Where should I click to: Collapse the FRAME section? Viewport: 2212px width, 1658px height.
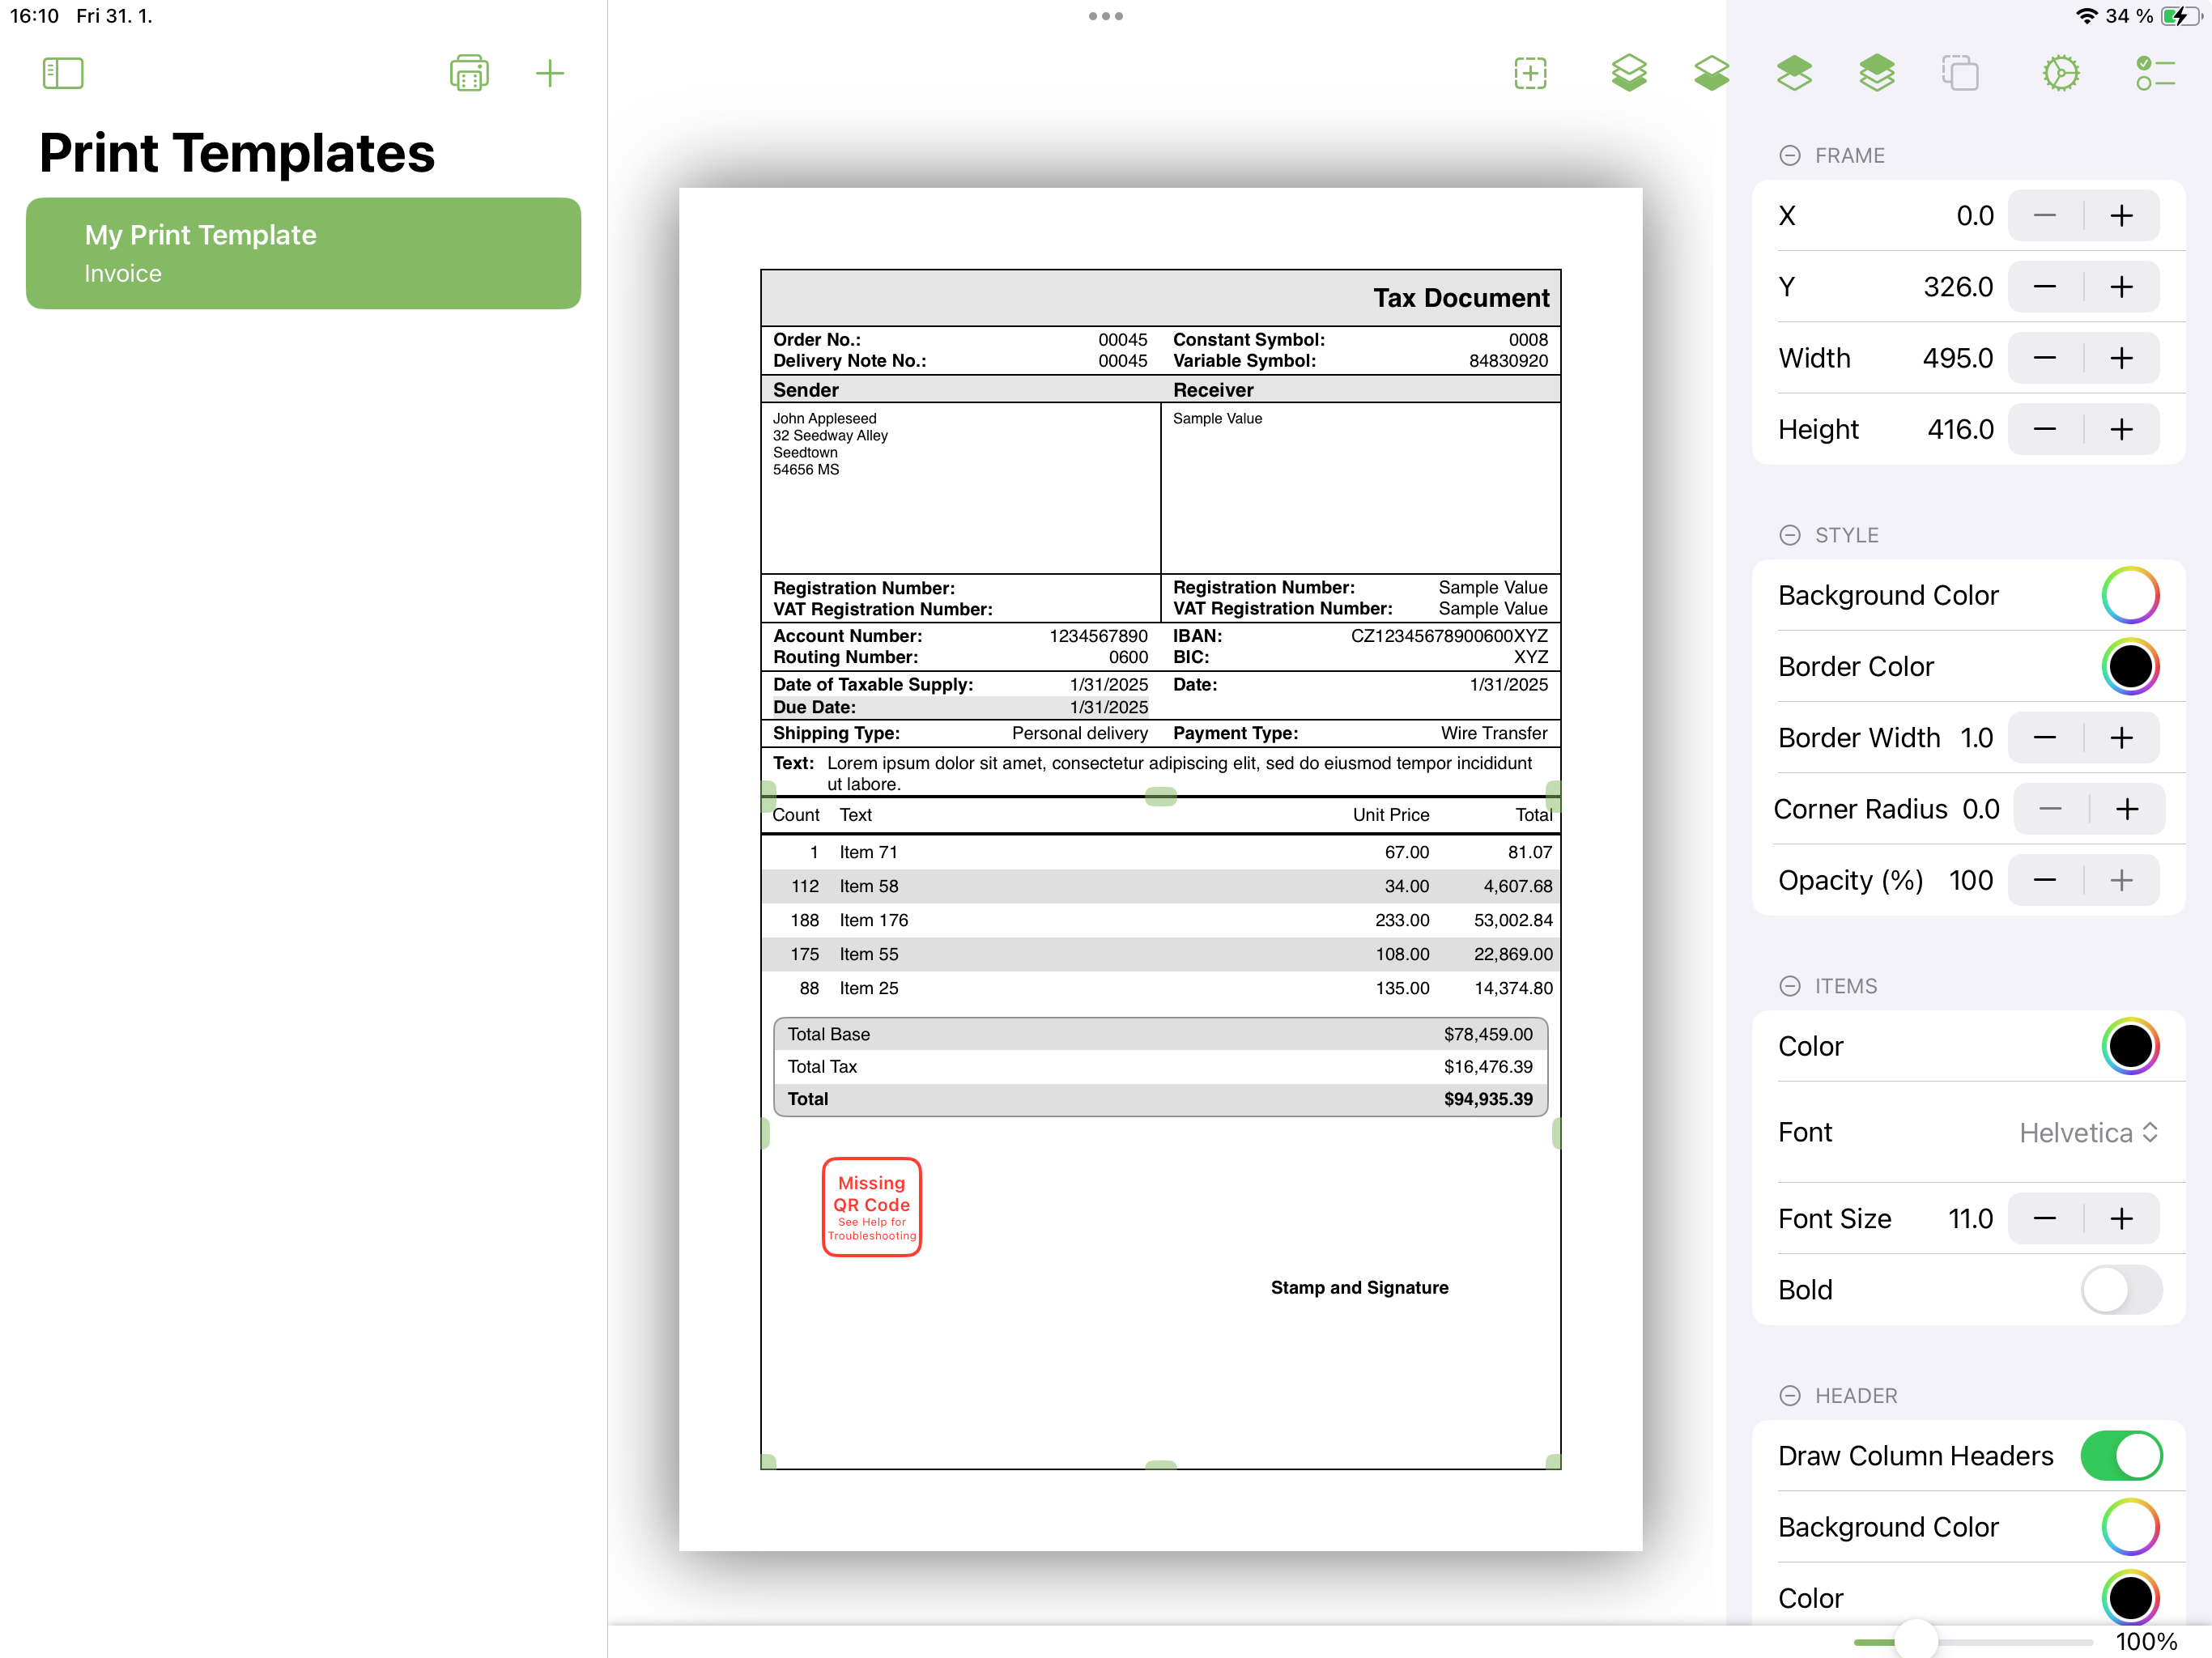1790,155
